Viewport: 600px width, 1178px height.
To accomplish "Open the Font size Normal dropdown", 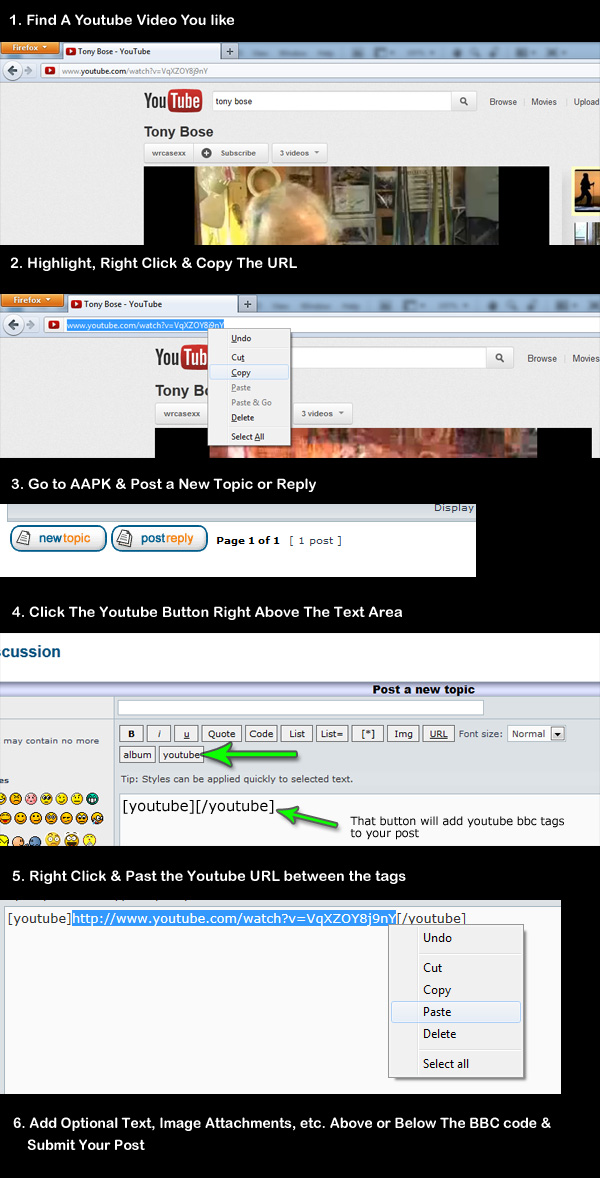I will [x=536, y=734].
